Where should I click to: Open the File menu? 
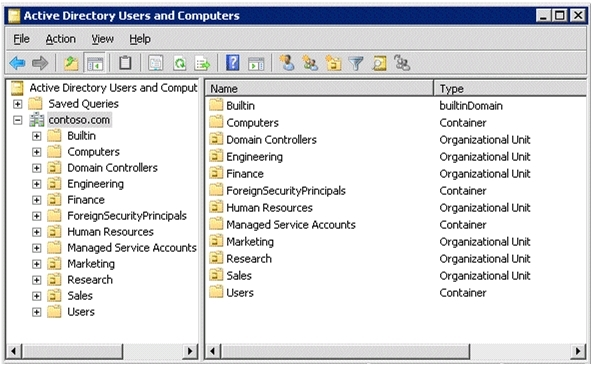22,39
